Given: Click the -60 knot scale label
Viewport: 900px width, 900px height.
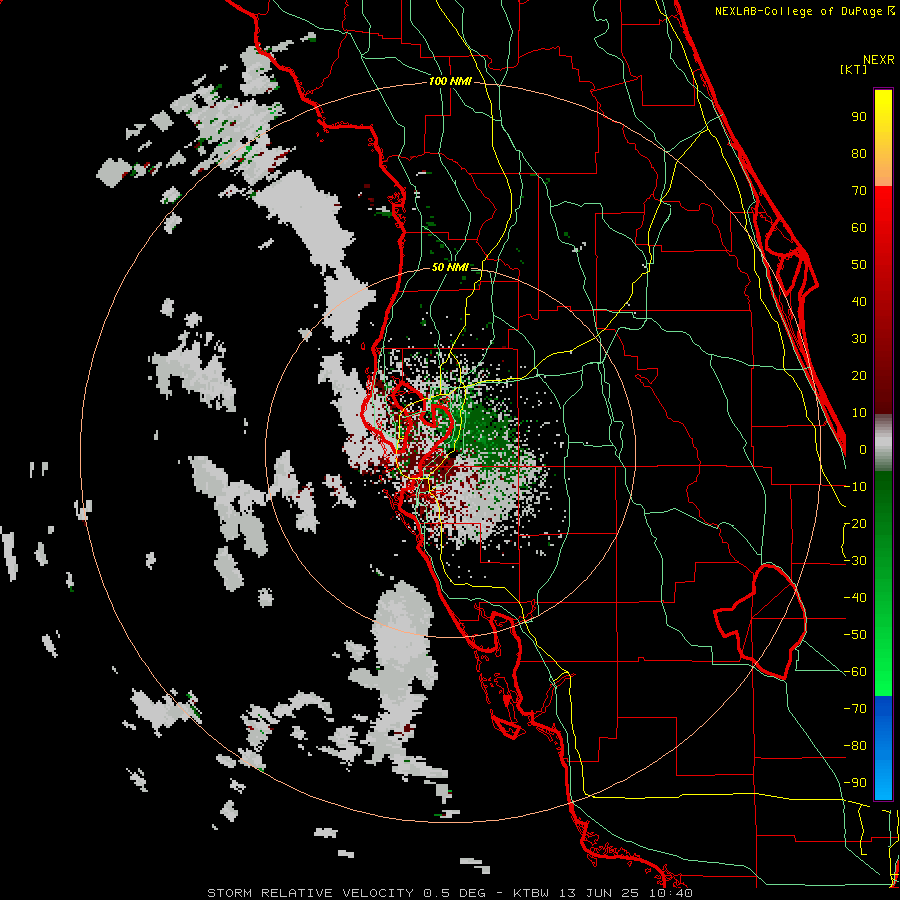Looking at the screenshot, I should pyautogui.click(x=855, y=672).
